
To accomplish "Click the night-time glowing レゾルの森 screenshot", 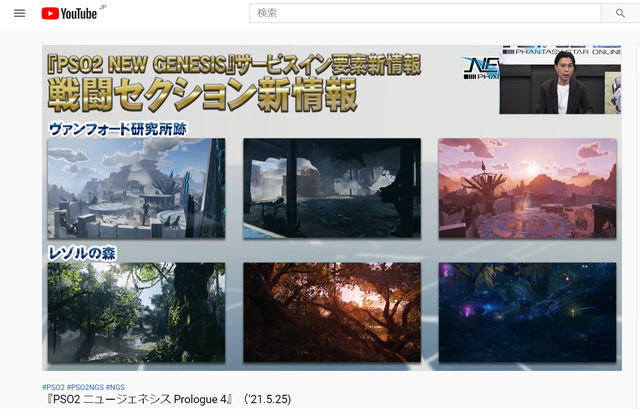I will coord(527,312).
